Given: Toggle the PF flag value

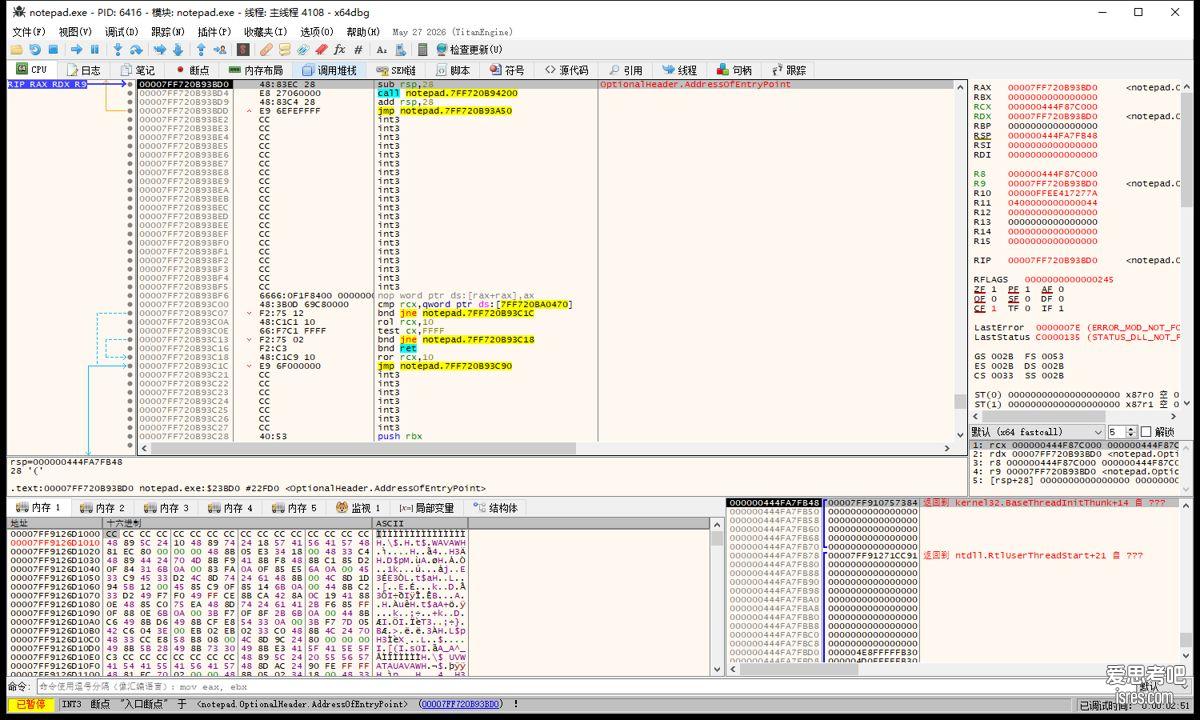Looking at the screenshot, I should click(1030, 289).
